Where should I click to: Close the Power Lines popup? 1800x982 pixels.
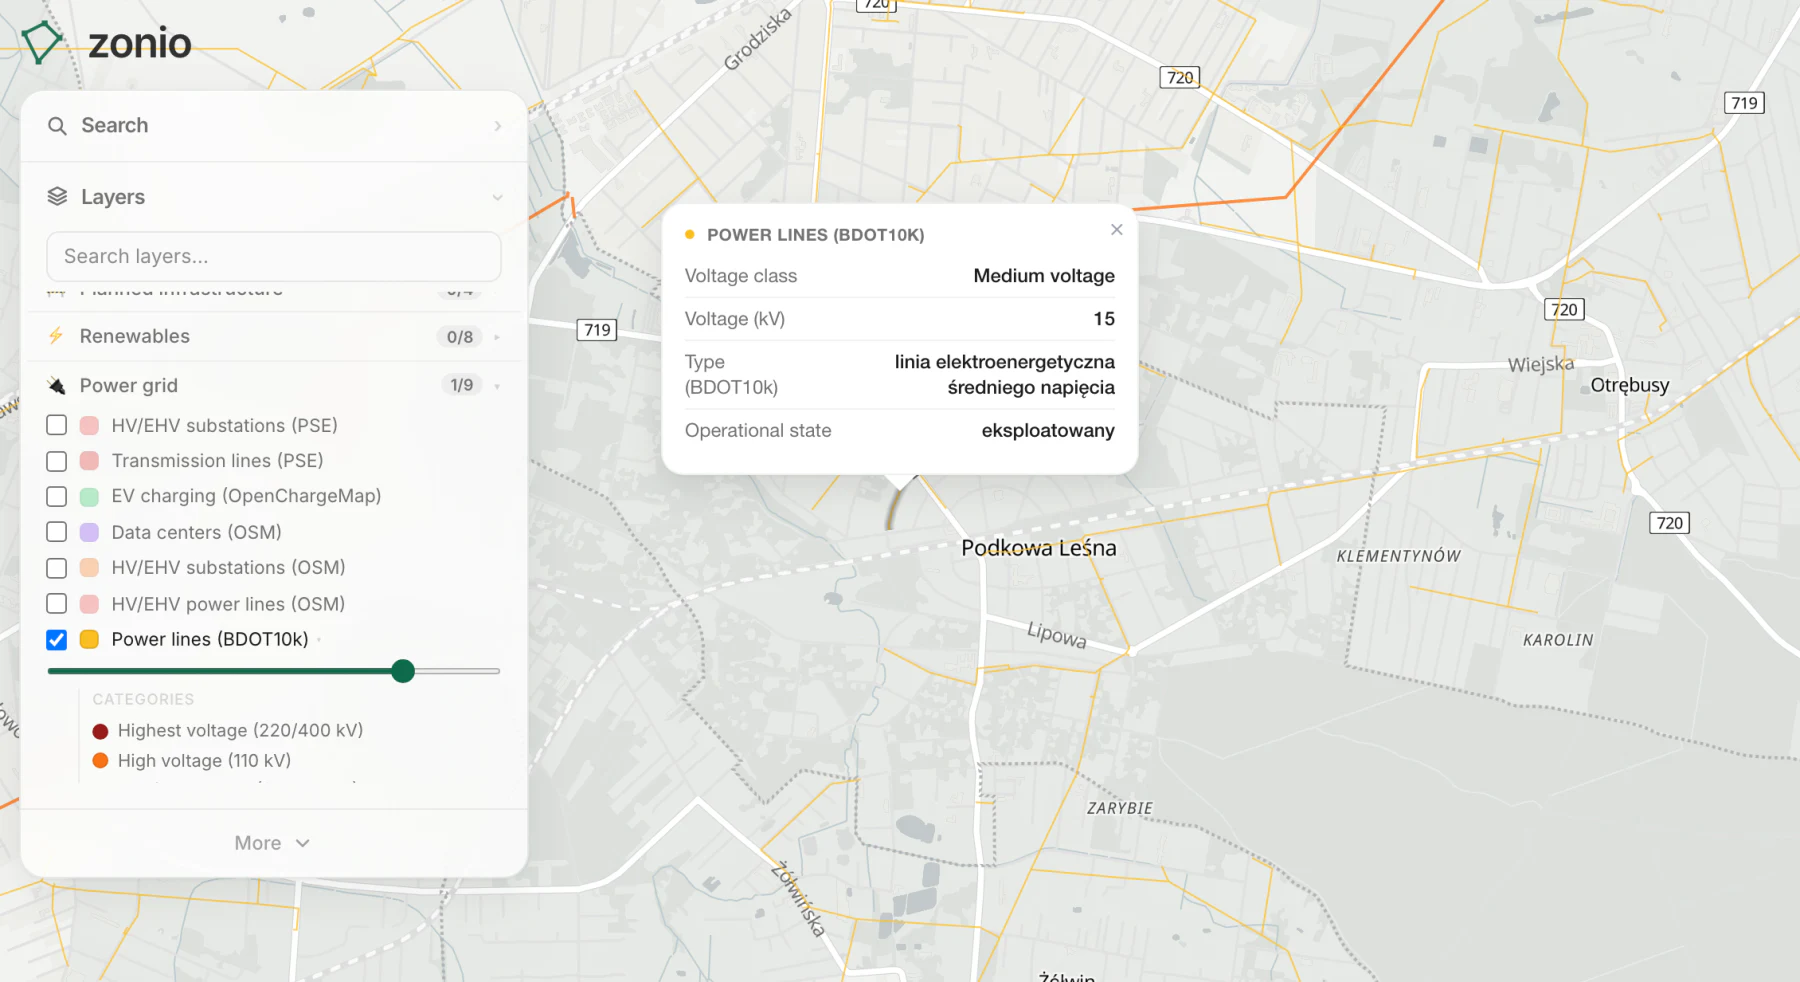click(1117, 230)
